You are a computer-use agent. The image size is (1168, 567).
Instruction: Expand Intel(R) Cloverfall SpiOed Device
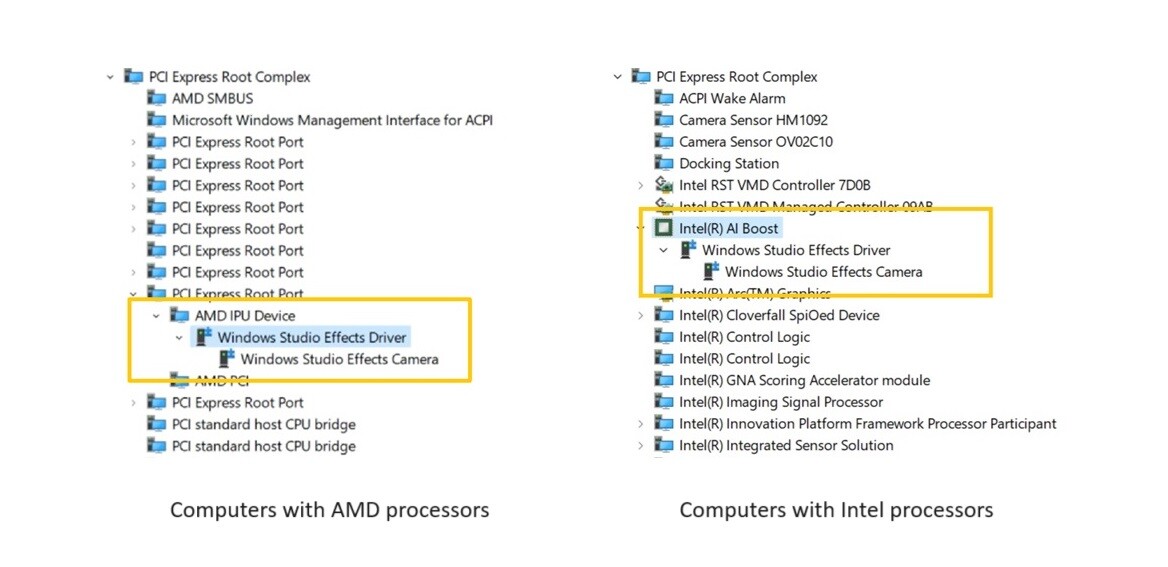(x=640, y=315)
